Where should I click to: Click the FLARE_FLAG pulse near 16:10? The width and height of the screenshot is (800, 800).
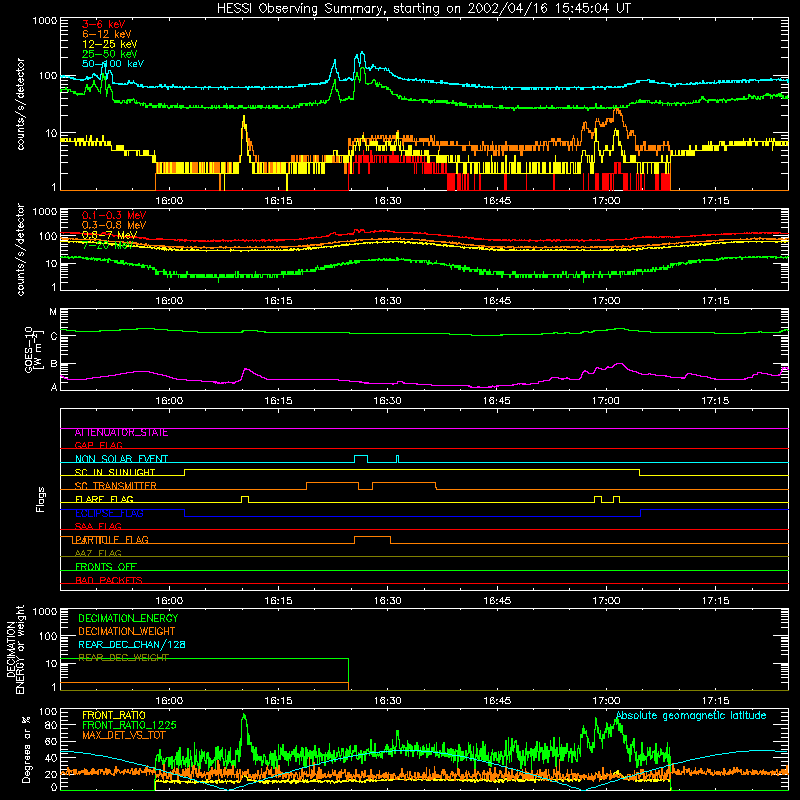[245, 499]
